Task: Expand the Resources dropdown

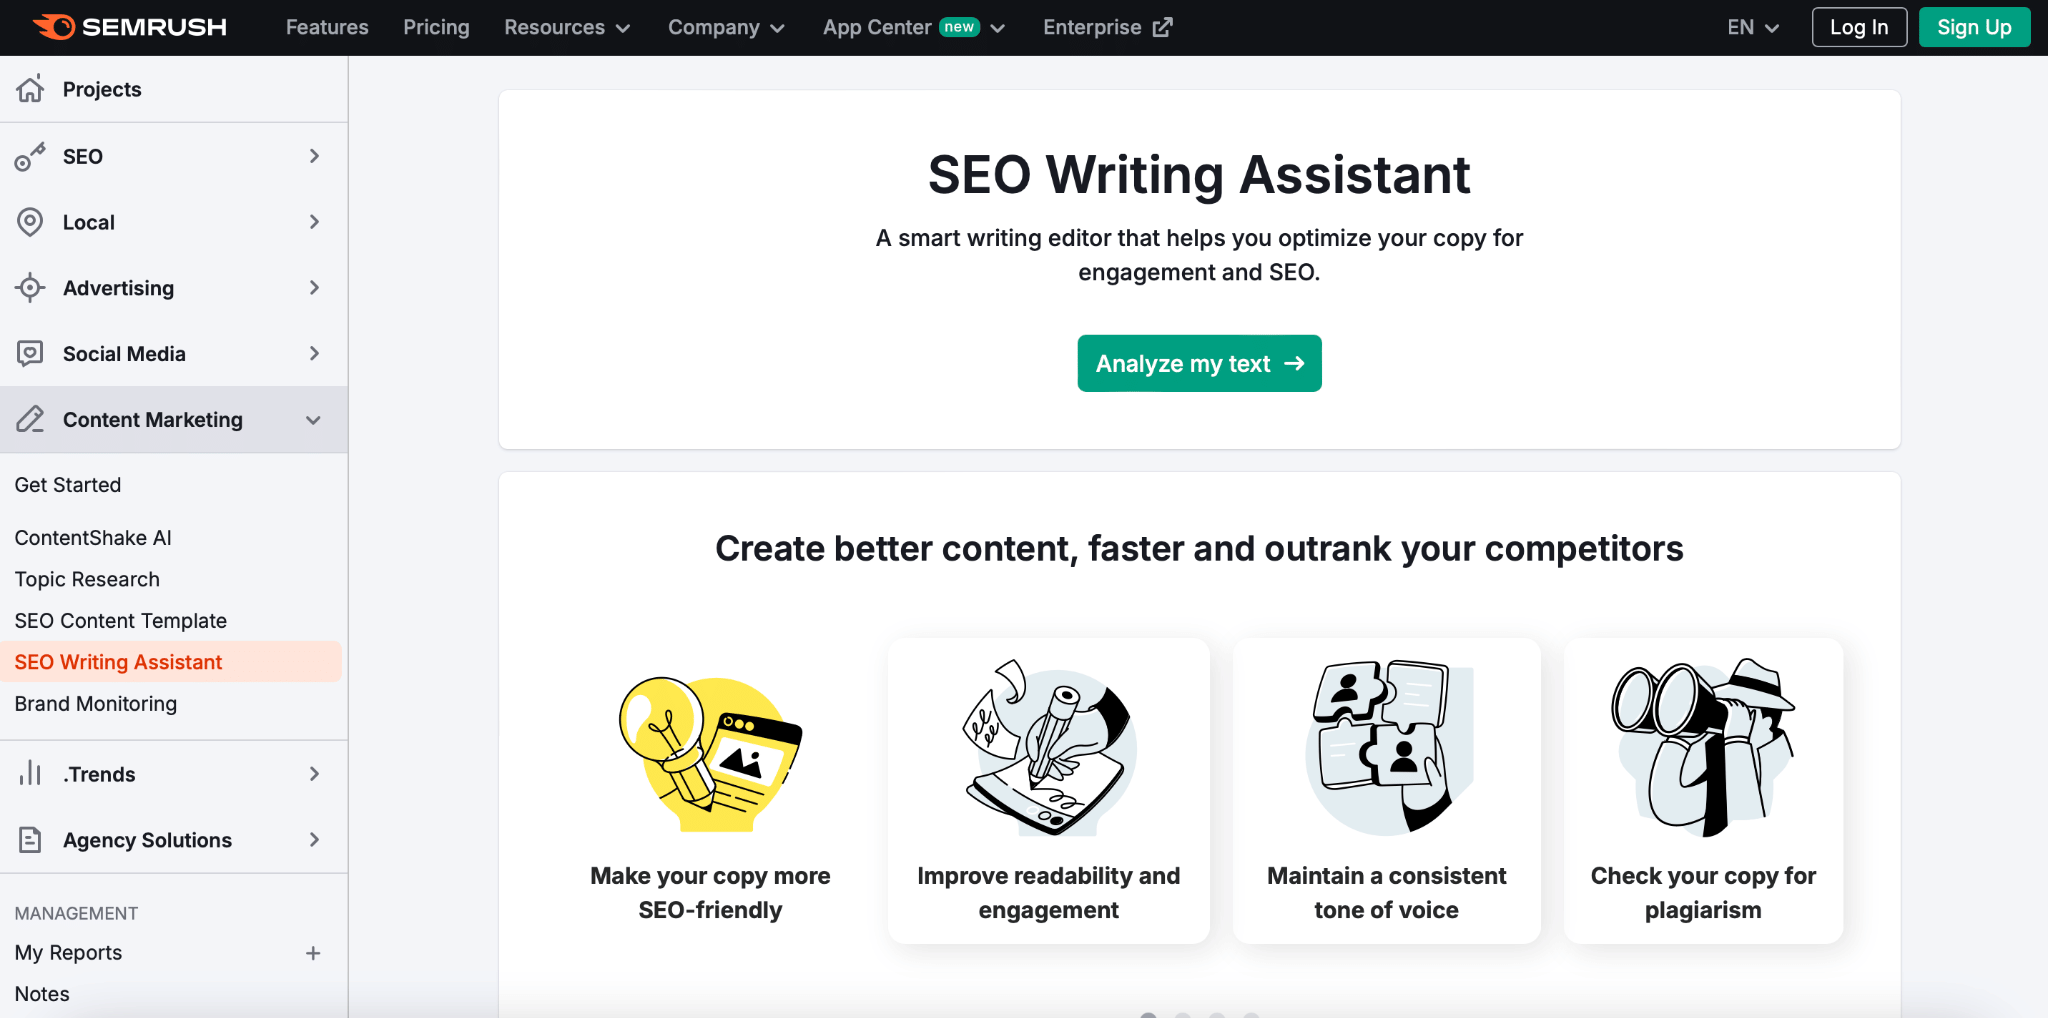Action: (566, 27)
